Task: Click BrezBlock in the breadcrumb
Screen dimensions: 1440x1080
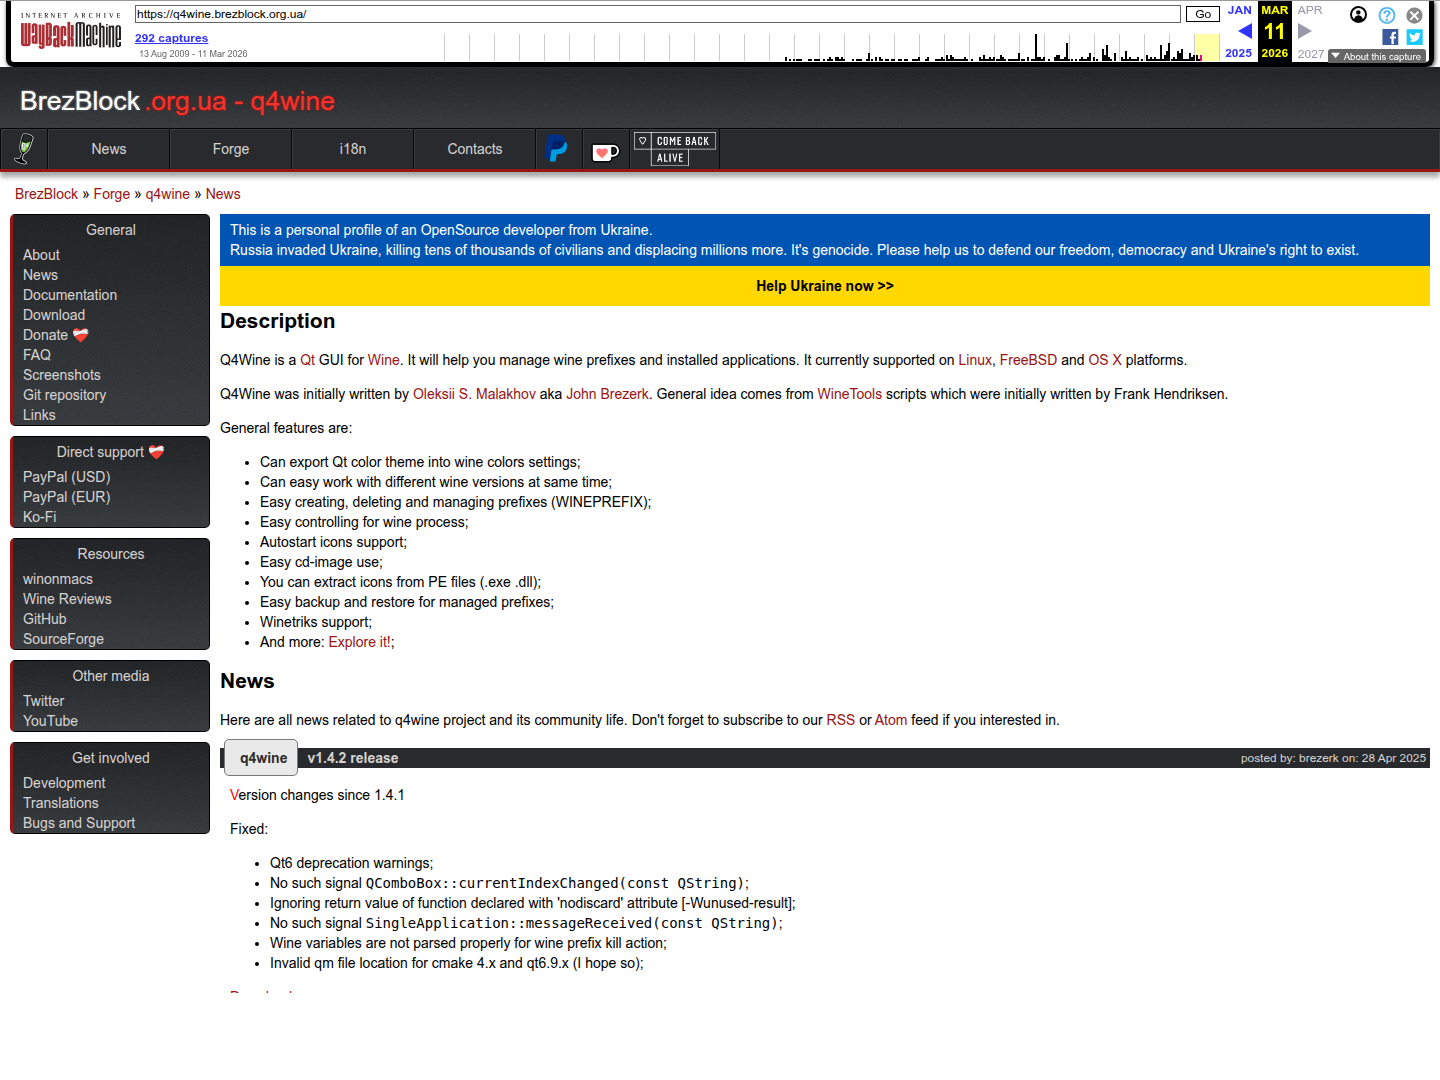Action: click(46, 194)
